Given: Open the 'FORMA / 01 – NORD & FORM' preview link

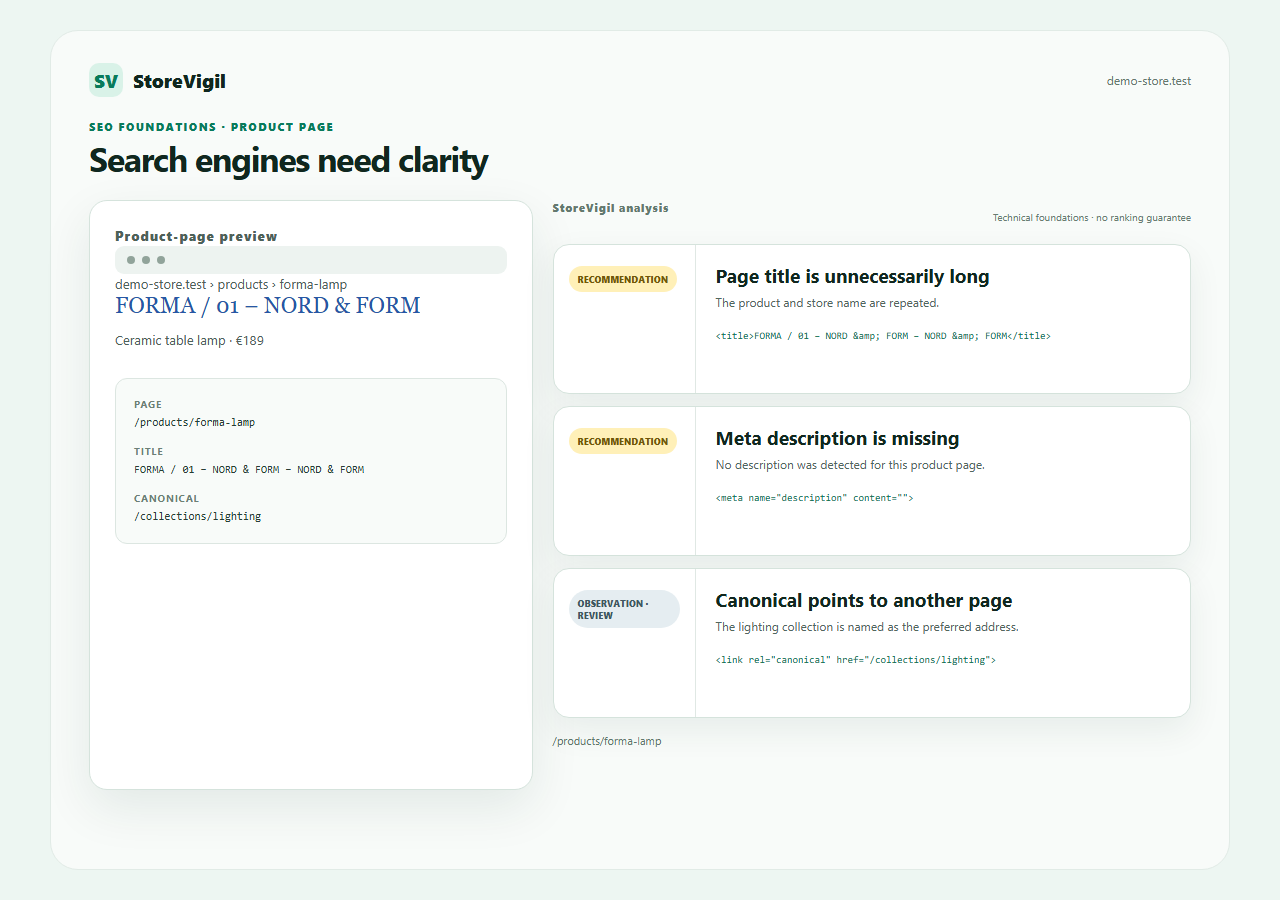Looking at the screenshot, I should 267,305.
